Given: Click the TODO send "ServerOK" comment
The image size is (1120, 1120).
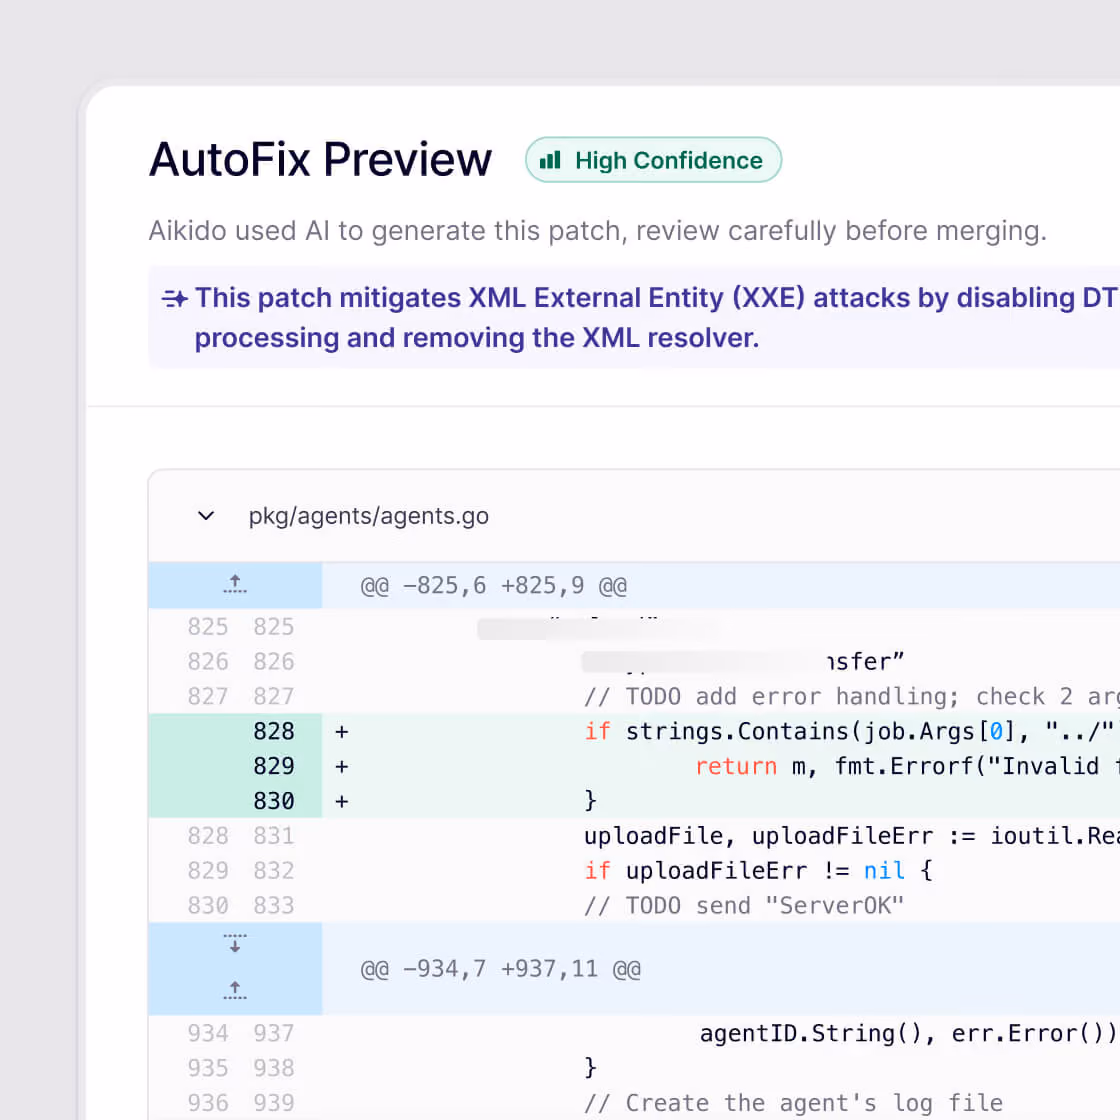Looking at the screenshot, I should [744, 906].
